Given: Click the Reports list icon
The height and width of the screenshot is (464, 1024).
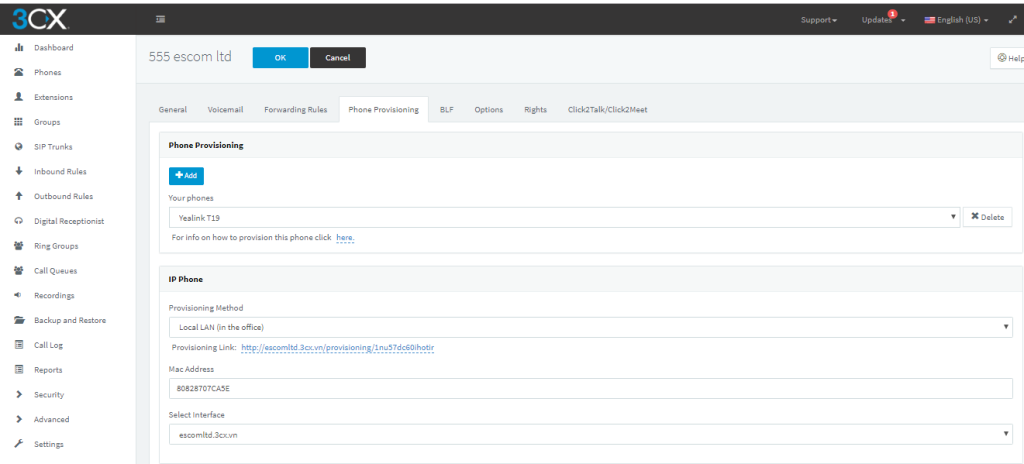Looking at the screenshot, I should [x=19, y=370].
